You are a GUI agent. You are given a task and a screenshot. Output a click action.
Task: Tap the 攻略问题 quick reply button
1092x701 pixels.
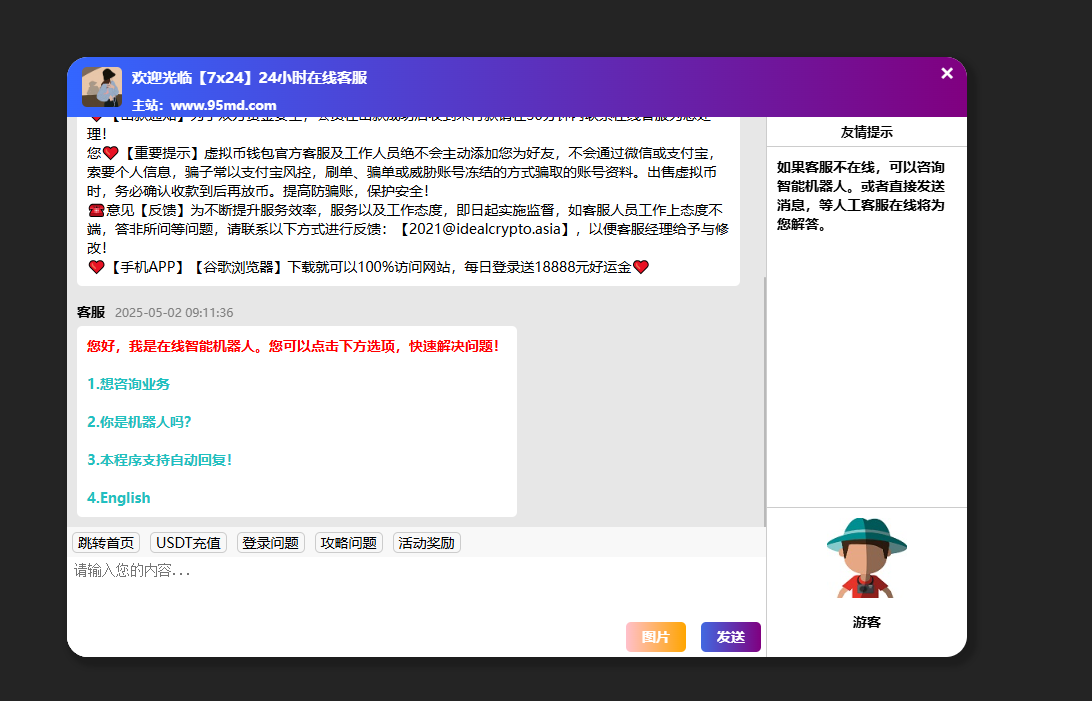tap(348, 543)
